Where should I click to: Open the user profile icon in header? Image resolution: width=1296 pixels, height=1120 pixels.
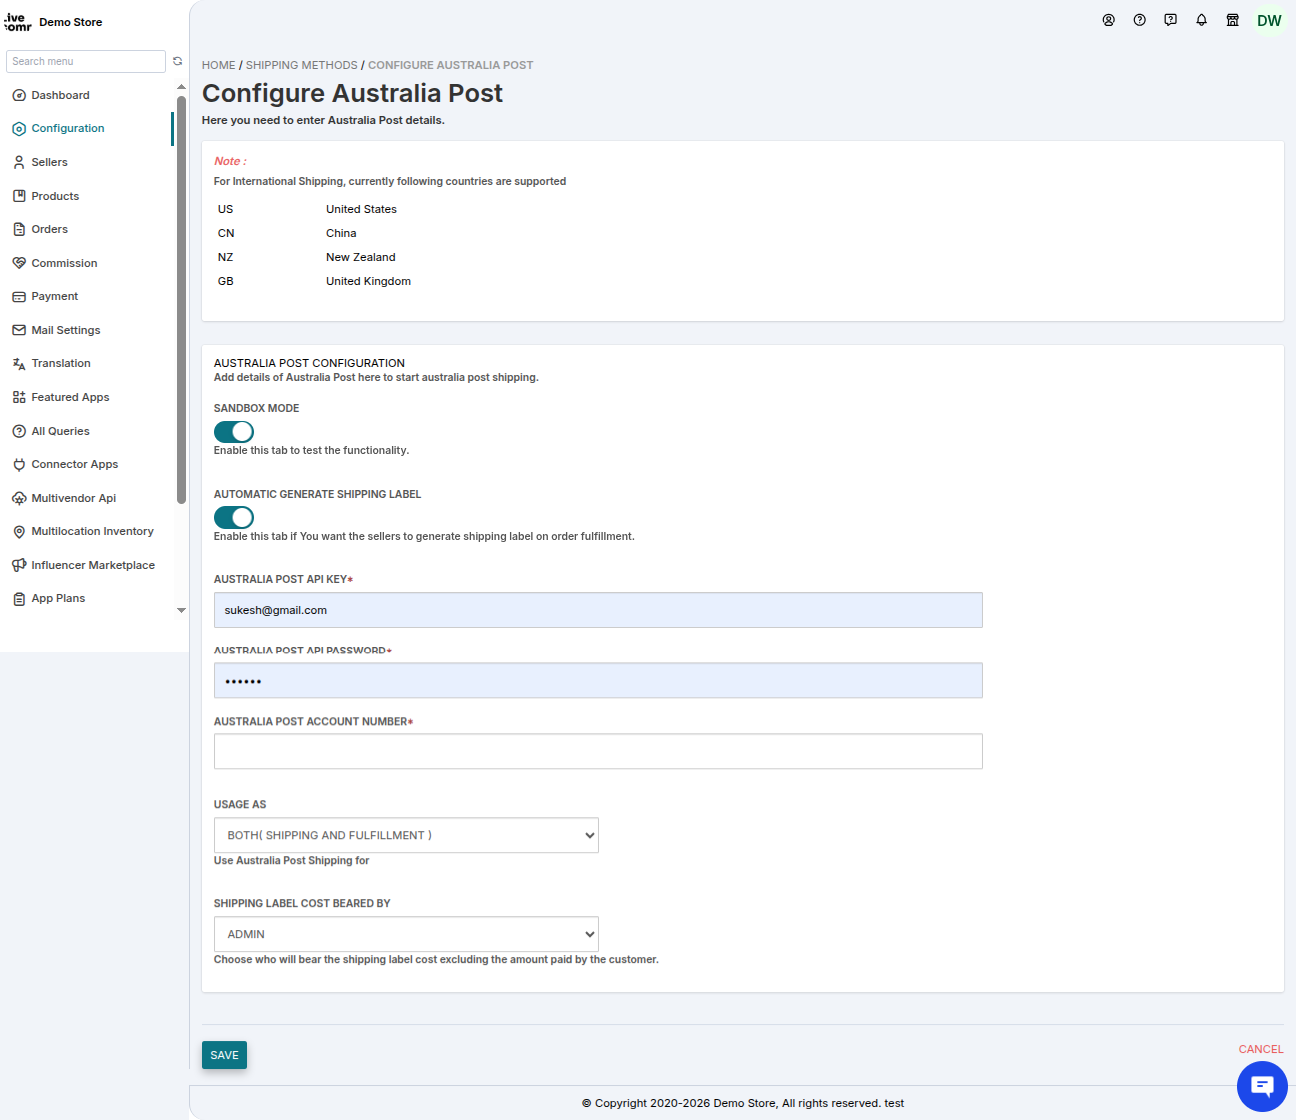click(x=1108, y=20)
